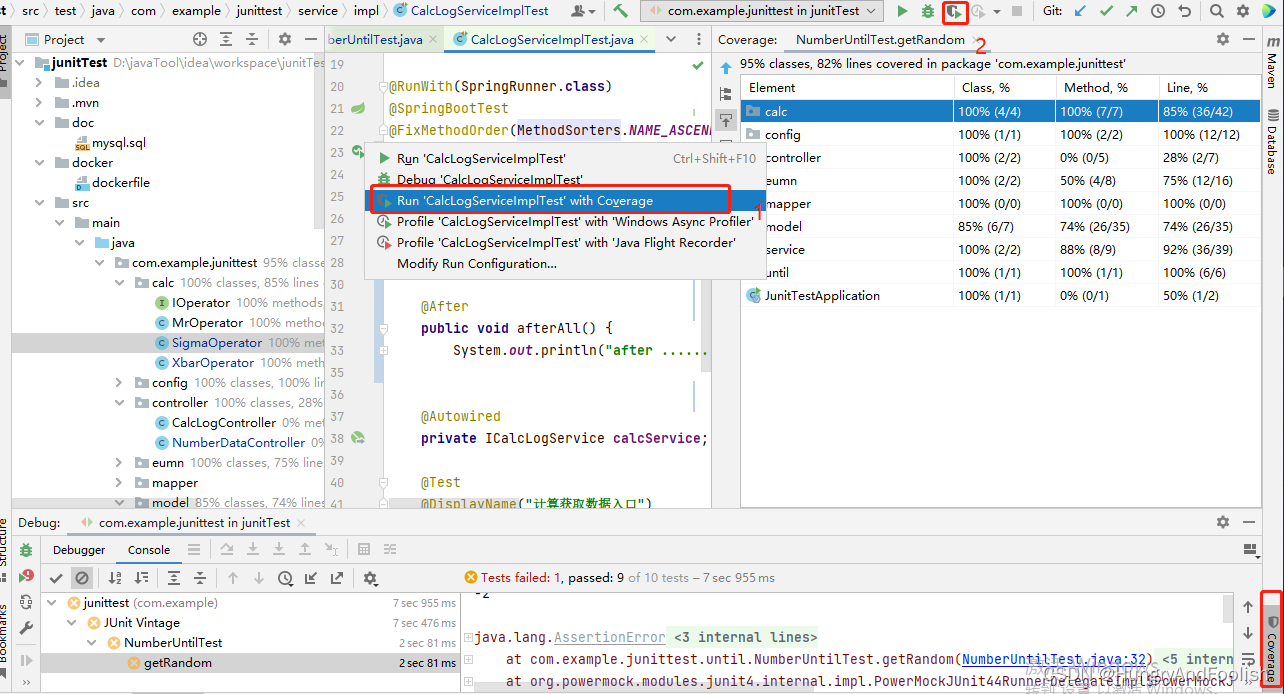Rerun debug session with green bug icon

tap(26, 551)
